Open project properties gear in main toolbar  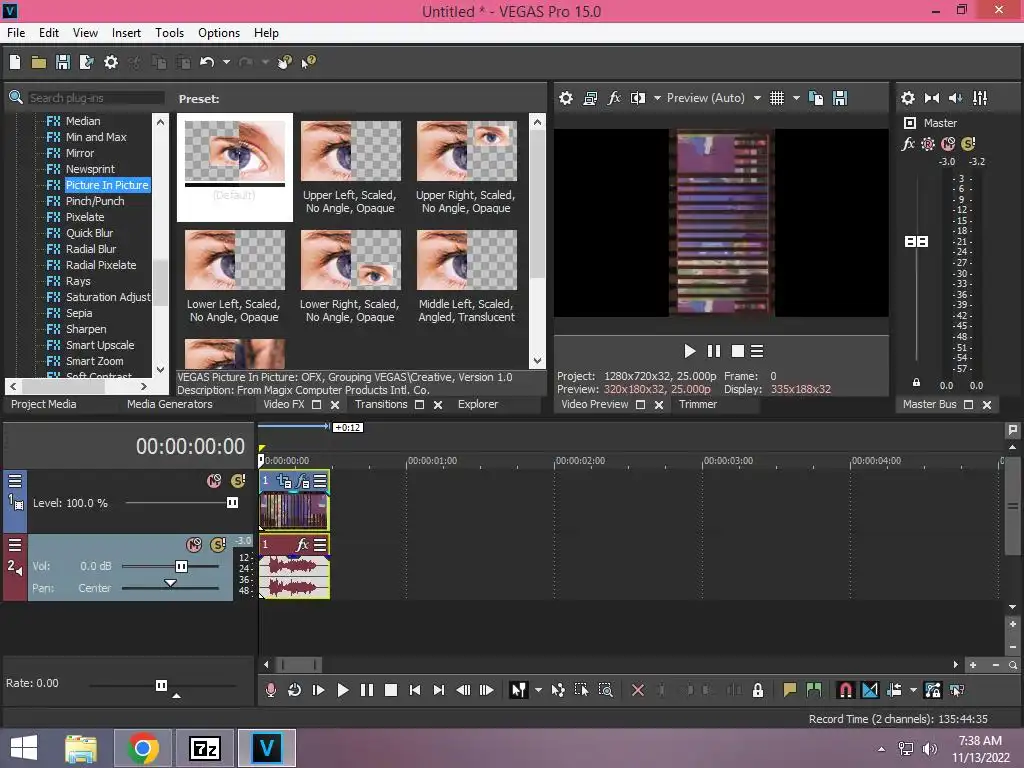coord(111,62)
